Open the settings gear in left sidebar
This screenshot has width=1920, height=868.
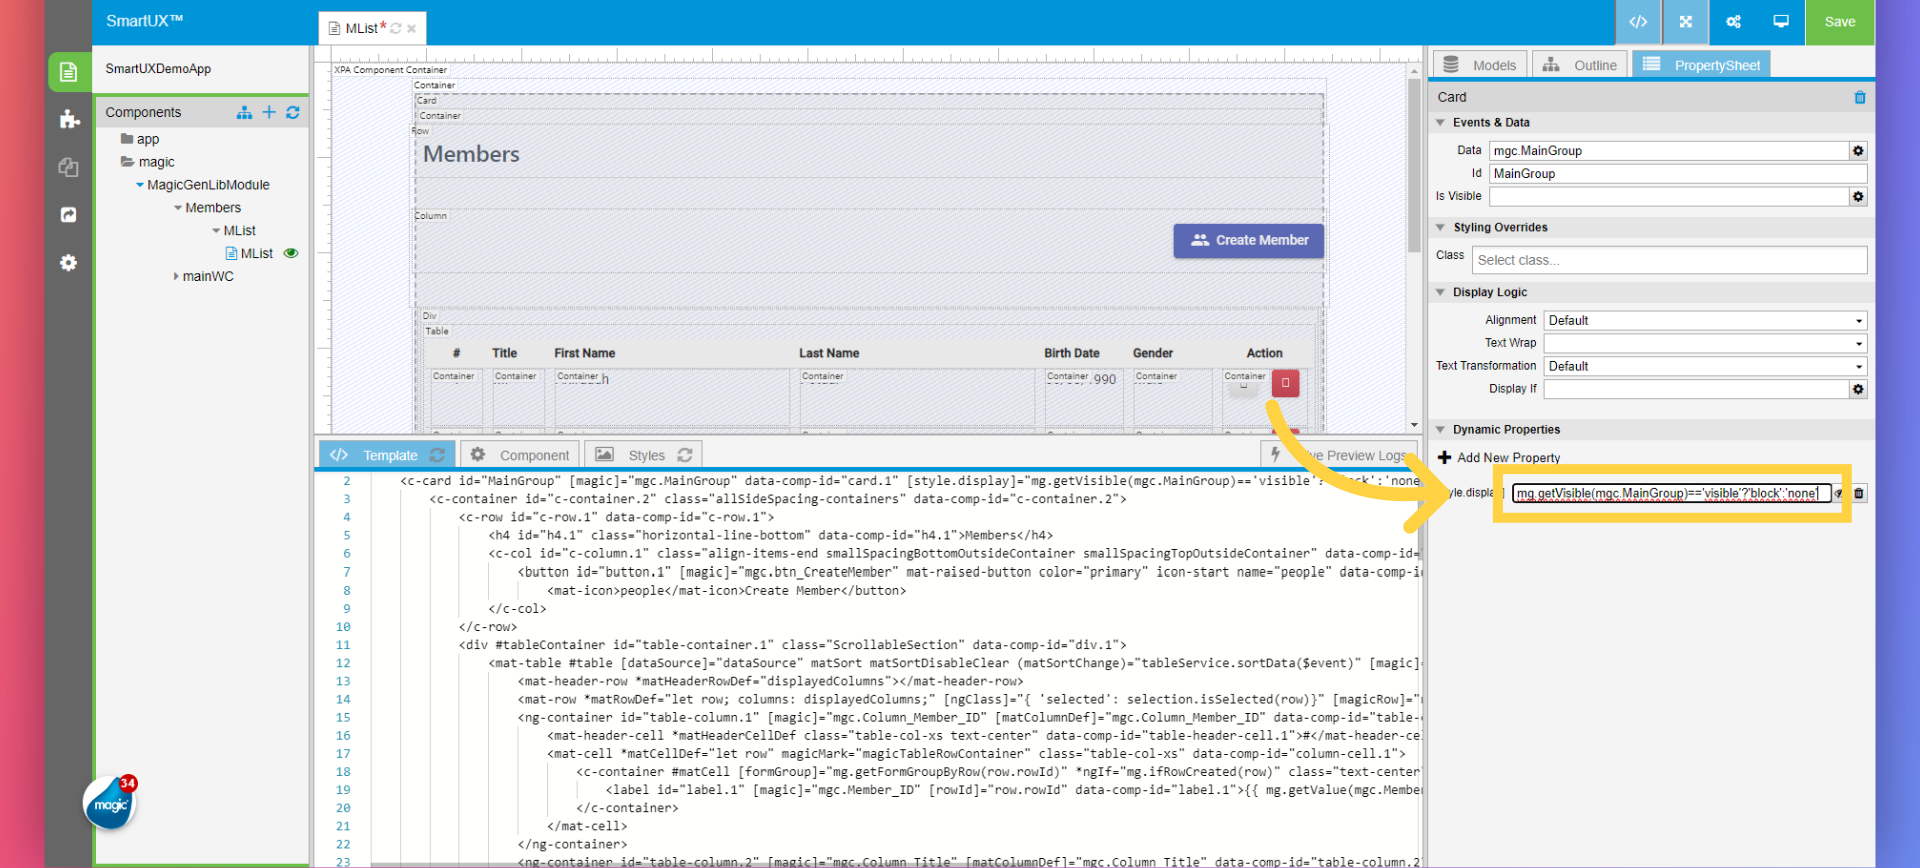tap(68, 263)
